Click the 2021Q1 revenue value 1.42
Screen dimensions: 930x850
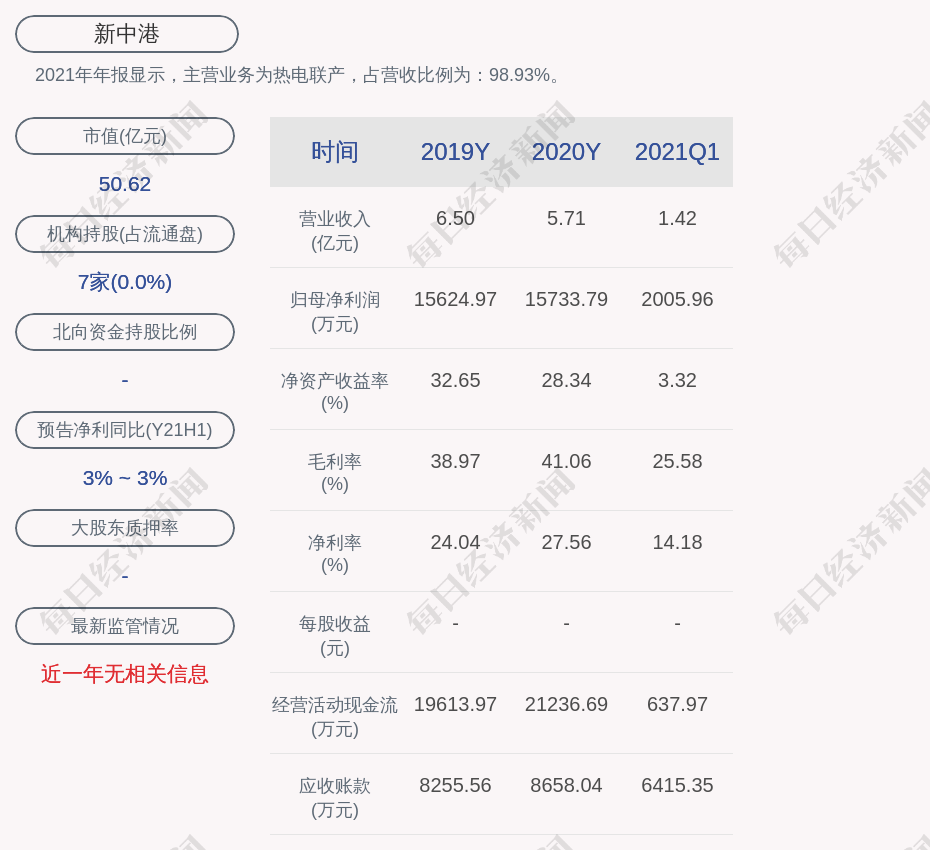tap(677, 218)
